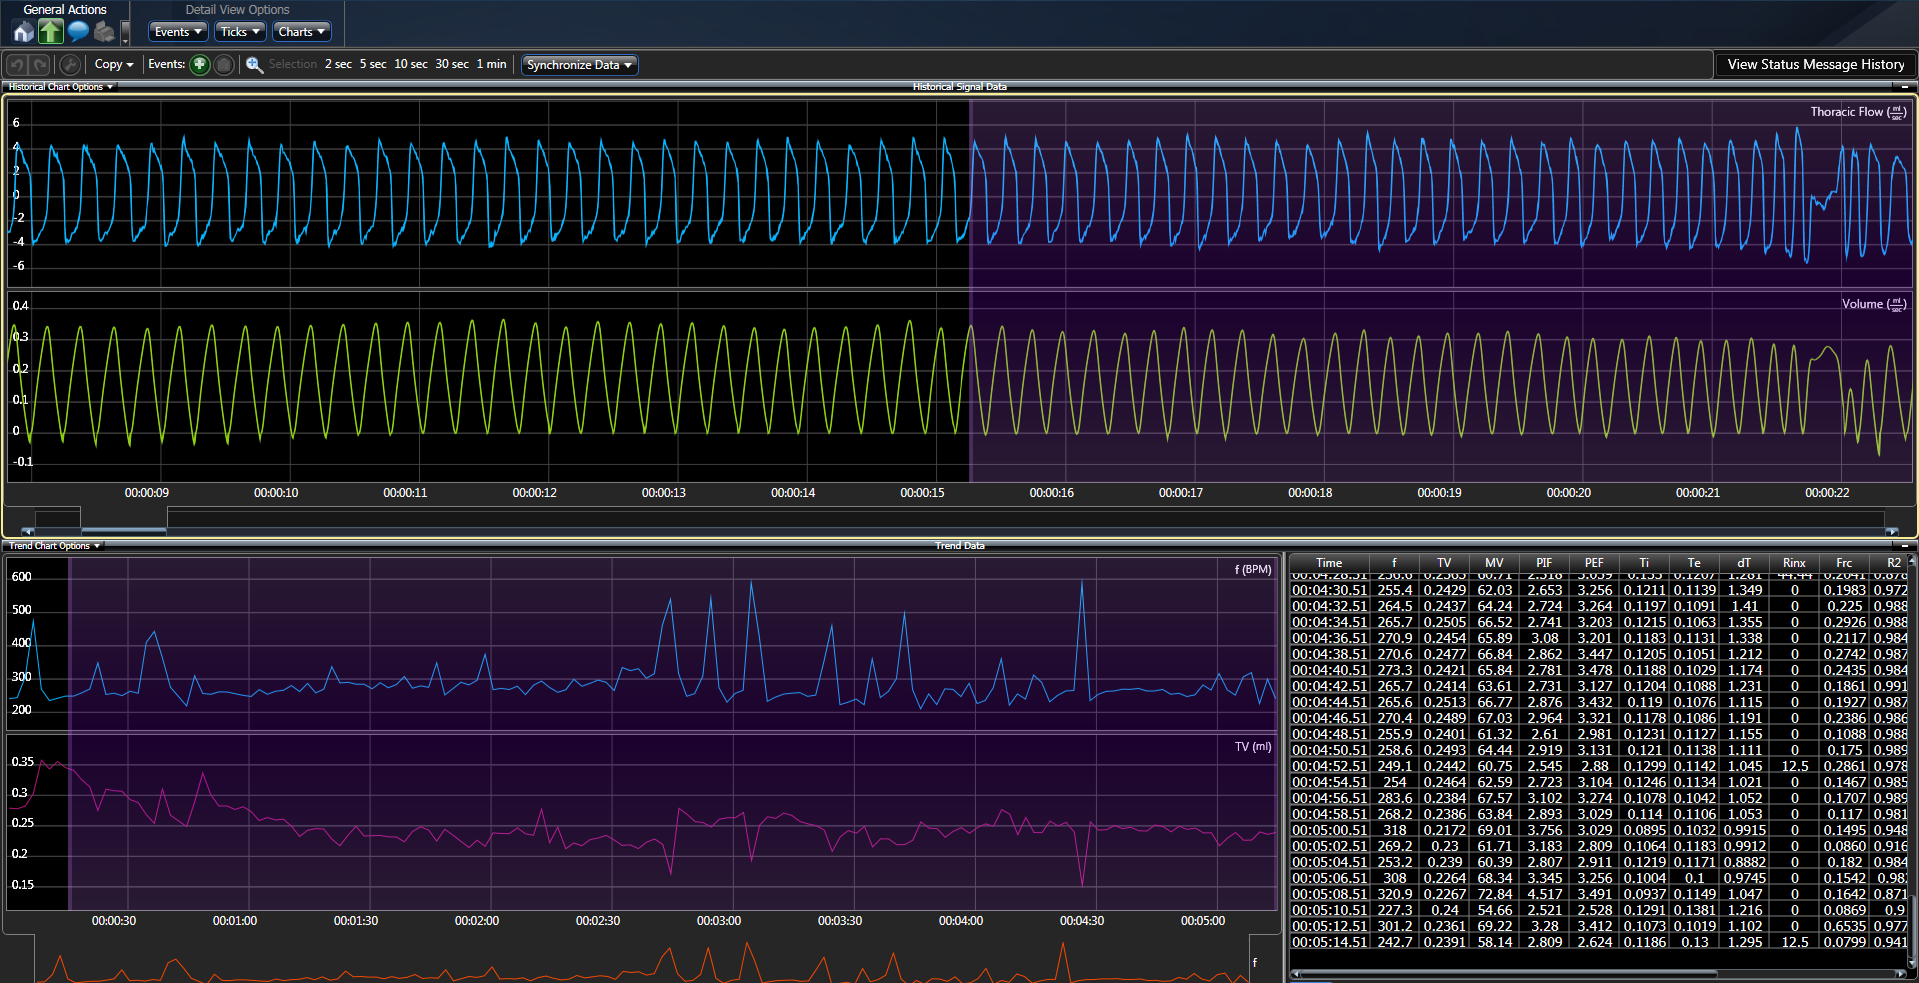1919x983 pixels.
Task: Click the Home icon in General Actions
Action: 23,32
